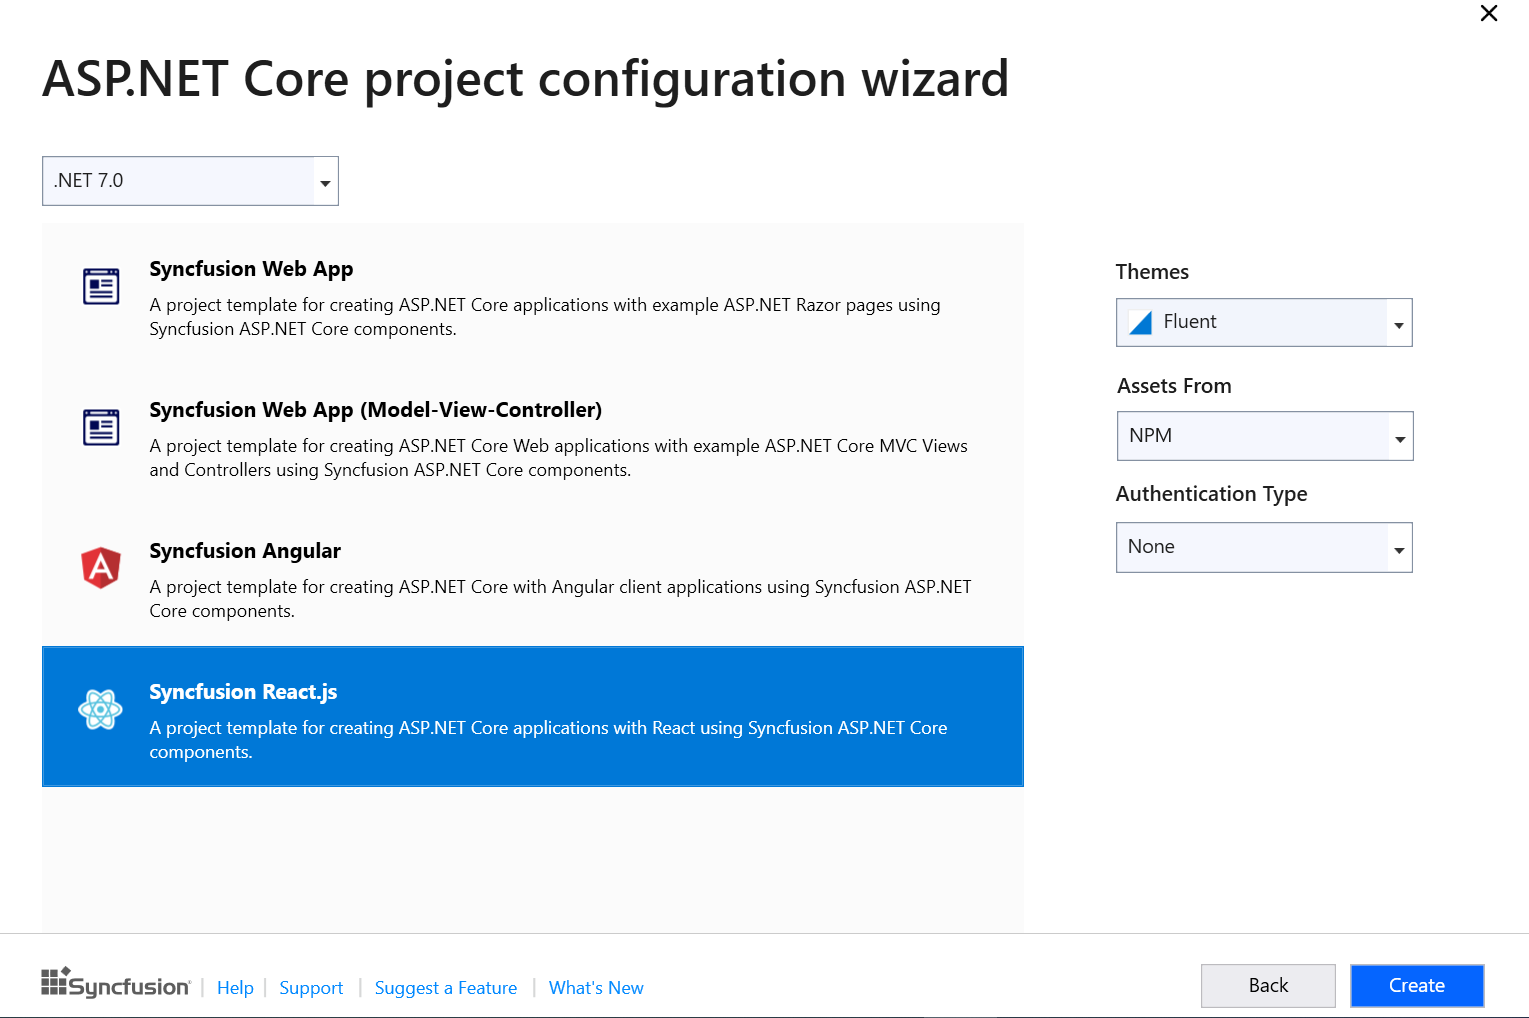Click the Model-View-Controller template icon
This screenshot has width=1529, height=1018.
[x=101, y=428]
